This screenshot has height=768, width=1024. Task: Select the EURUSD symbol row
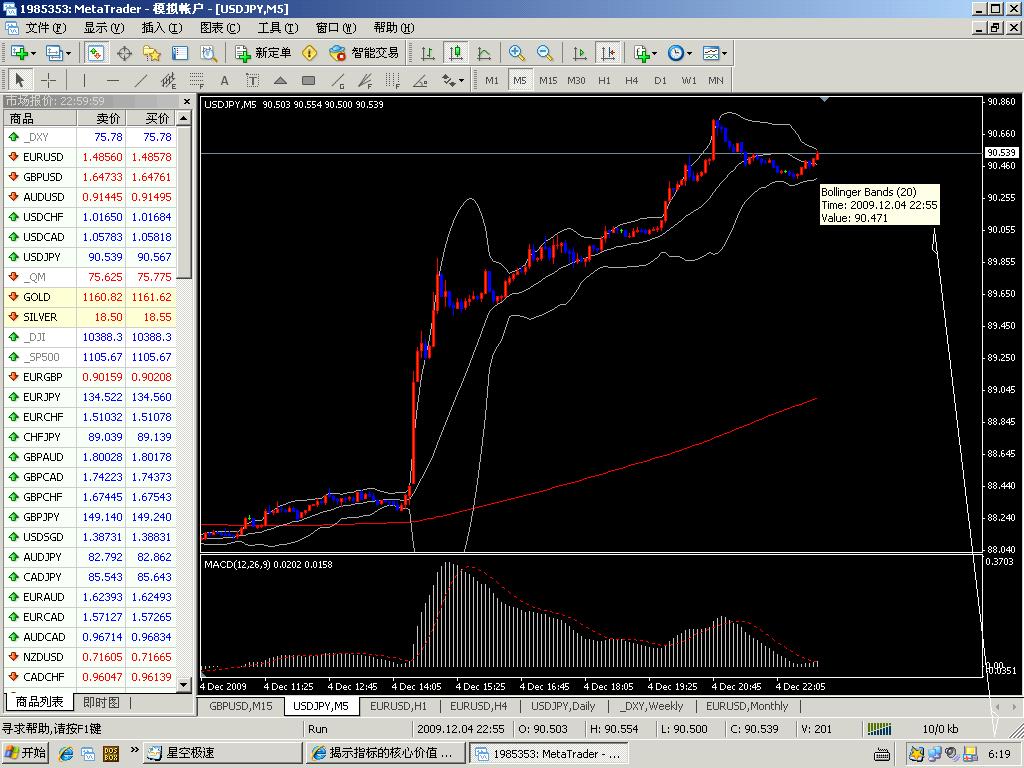click(x=90, y=157)
